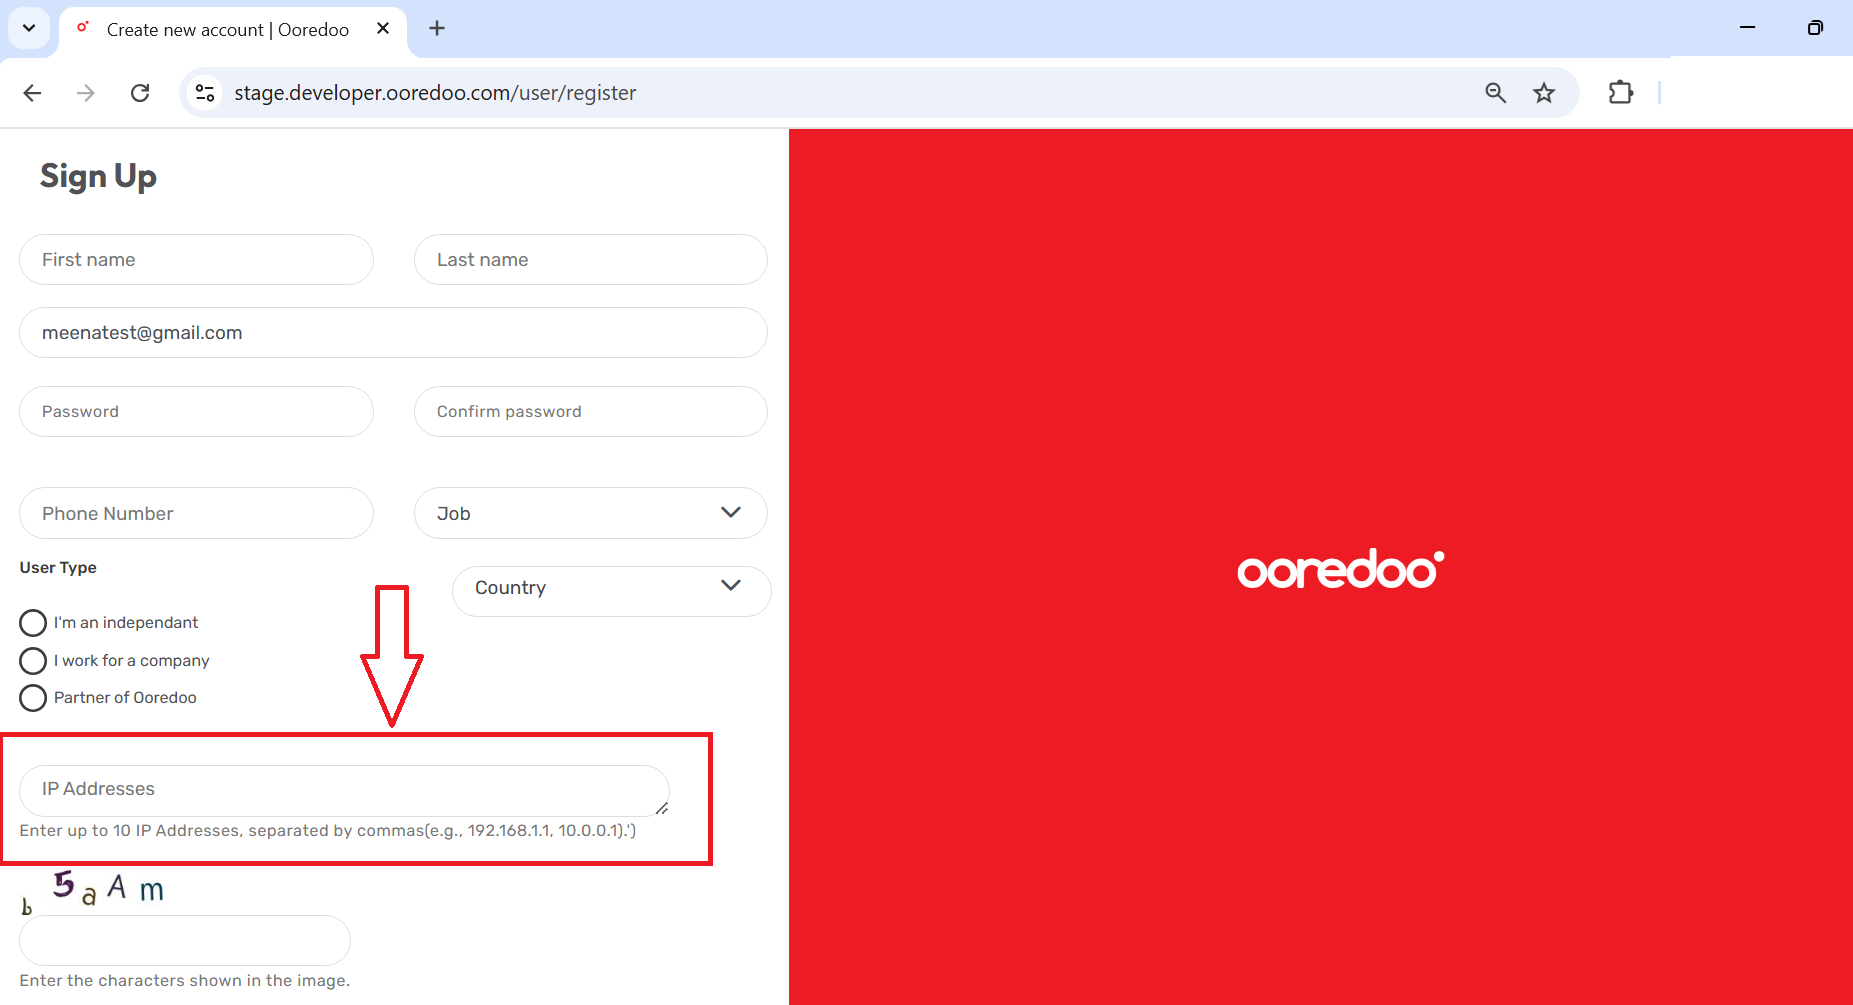1853x1005 pixels.
Task: Open site information settings icon in address bar
Action: pyautogui.click(x=205, y=92)
